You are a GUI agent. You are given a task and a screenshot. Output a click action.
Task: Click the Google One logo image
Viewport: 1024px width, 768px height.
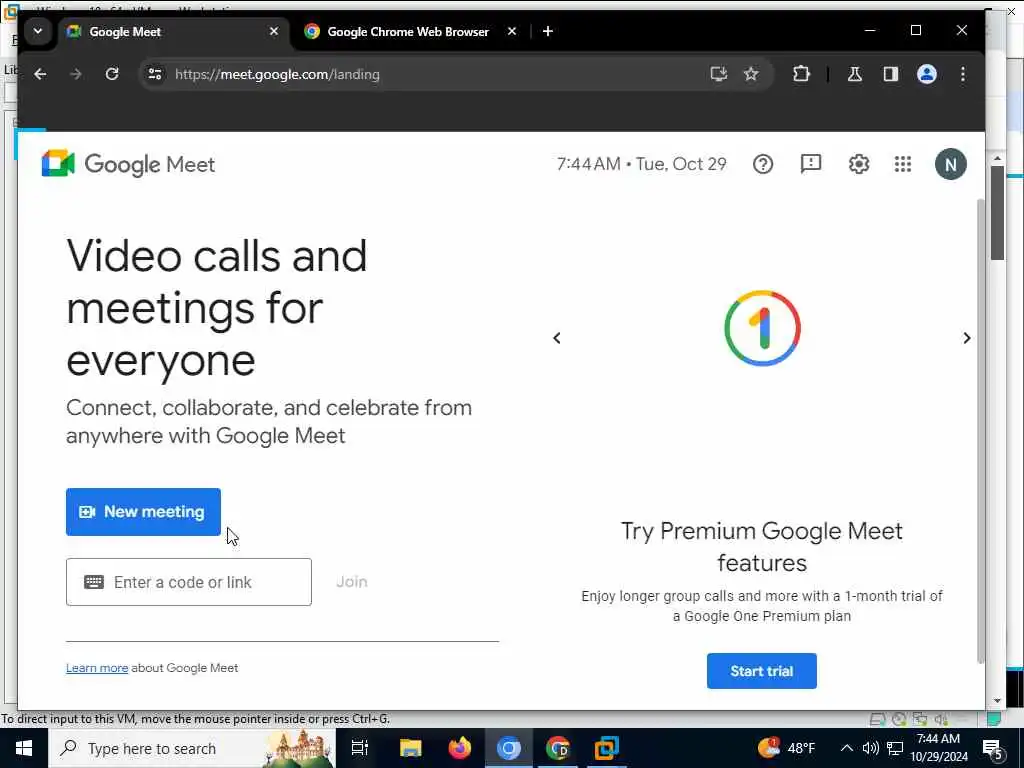point(762,328)
